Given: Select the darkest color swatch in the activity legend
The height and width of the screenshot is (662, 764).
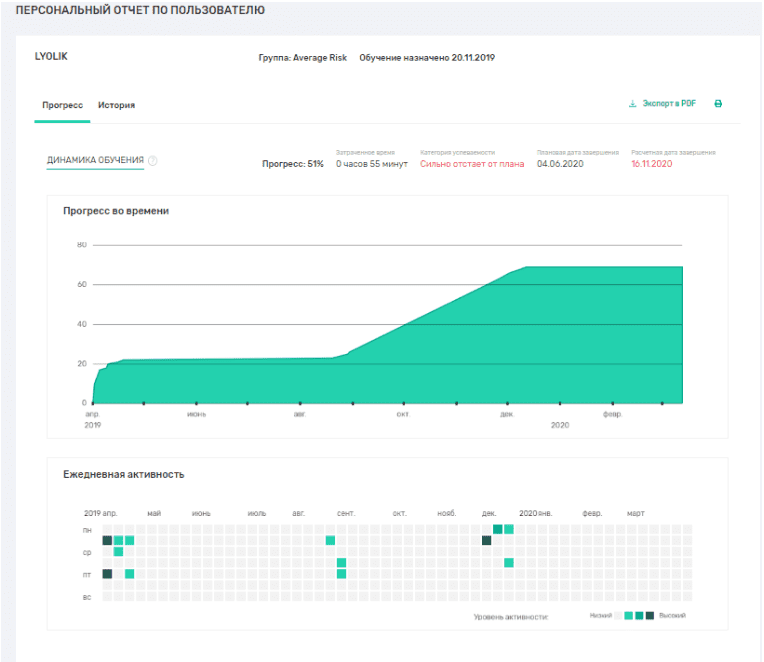Looking at the screenshot, I should [x=650, y=616].
